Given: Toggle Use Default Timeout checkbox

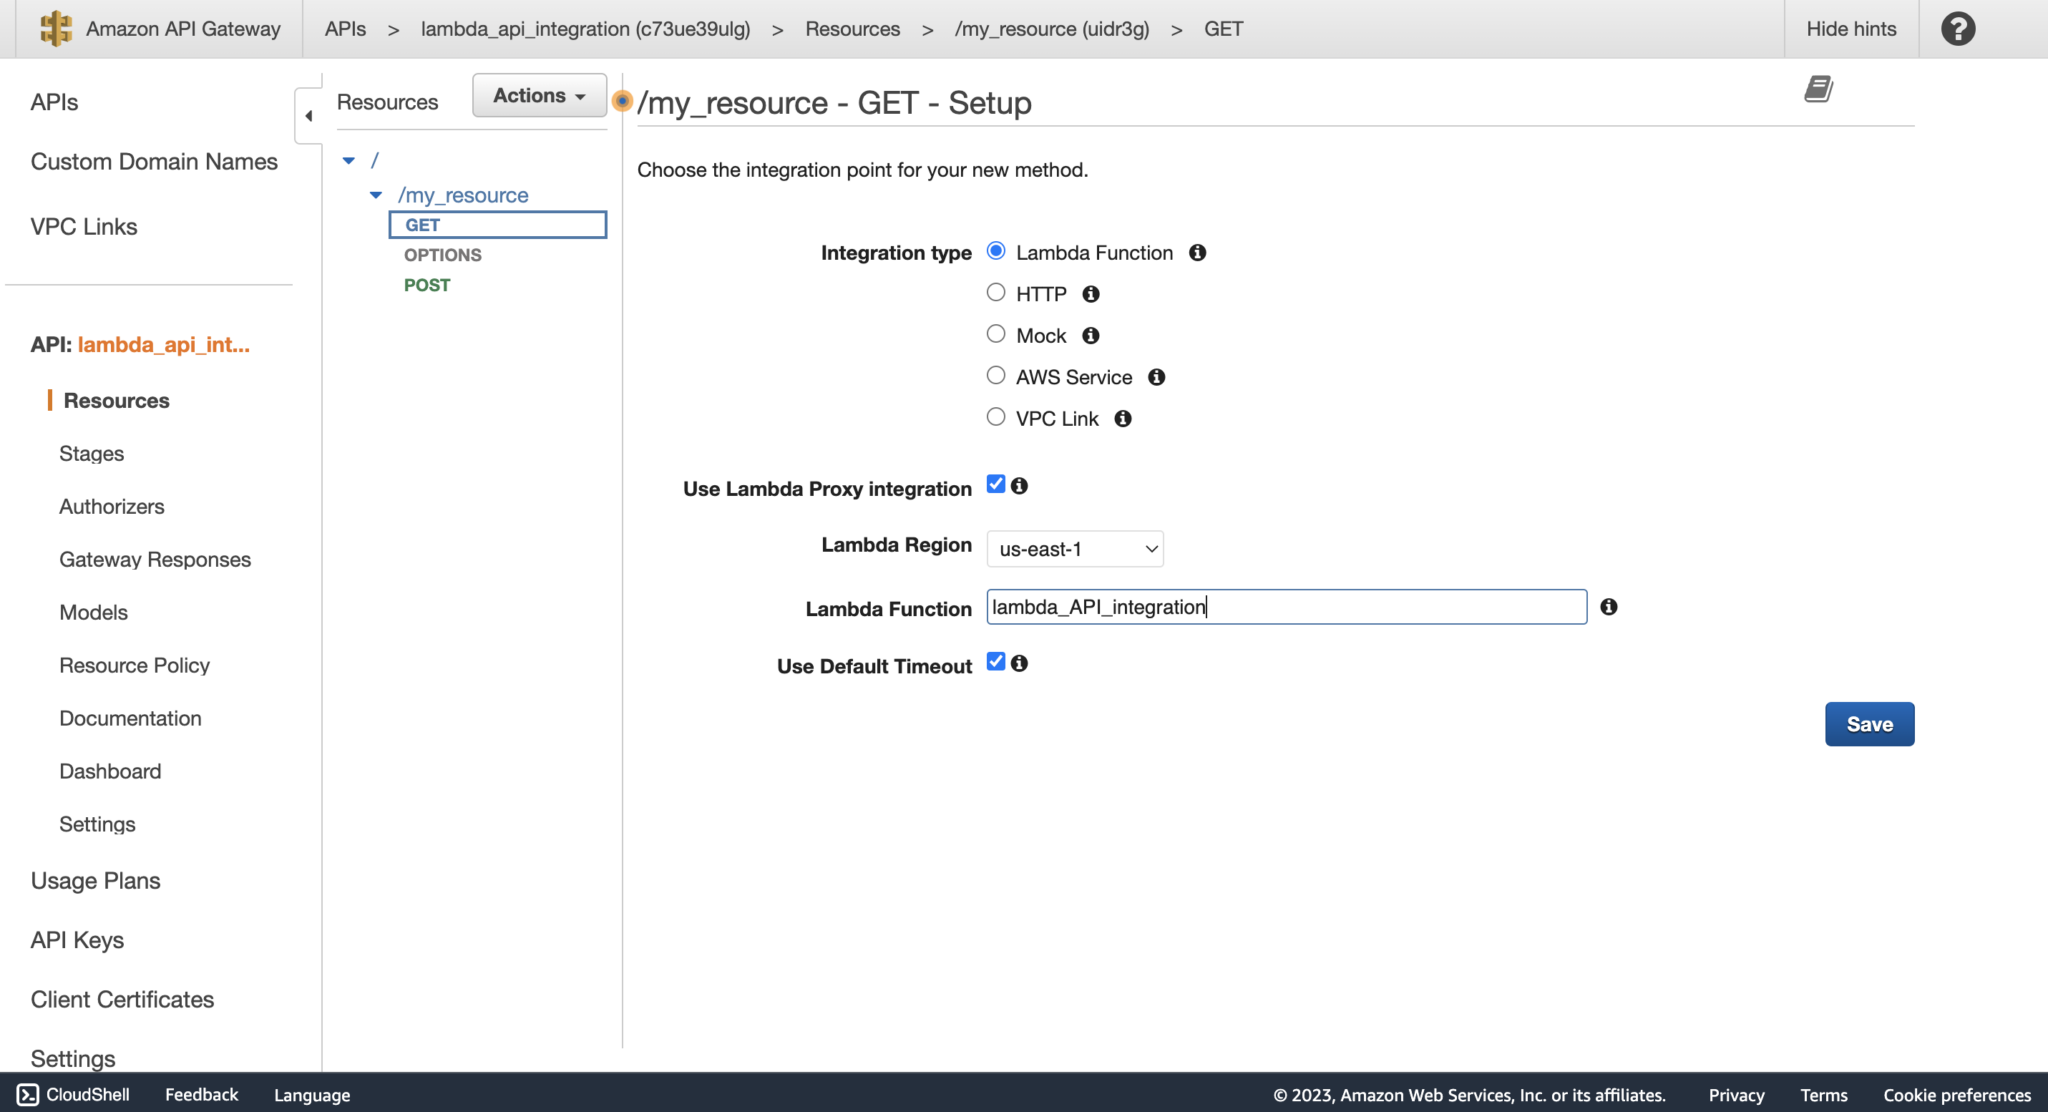Looking at the screenshot, I should (995, 662).
